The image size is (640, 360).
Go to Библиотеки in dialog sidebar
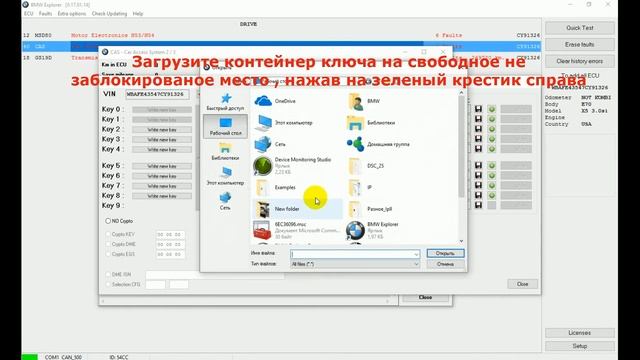[x=225, y=151]
